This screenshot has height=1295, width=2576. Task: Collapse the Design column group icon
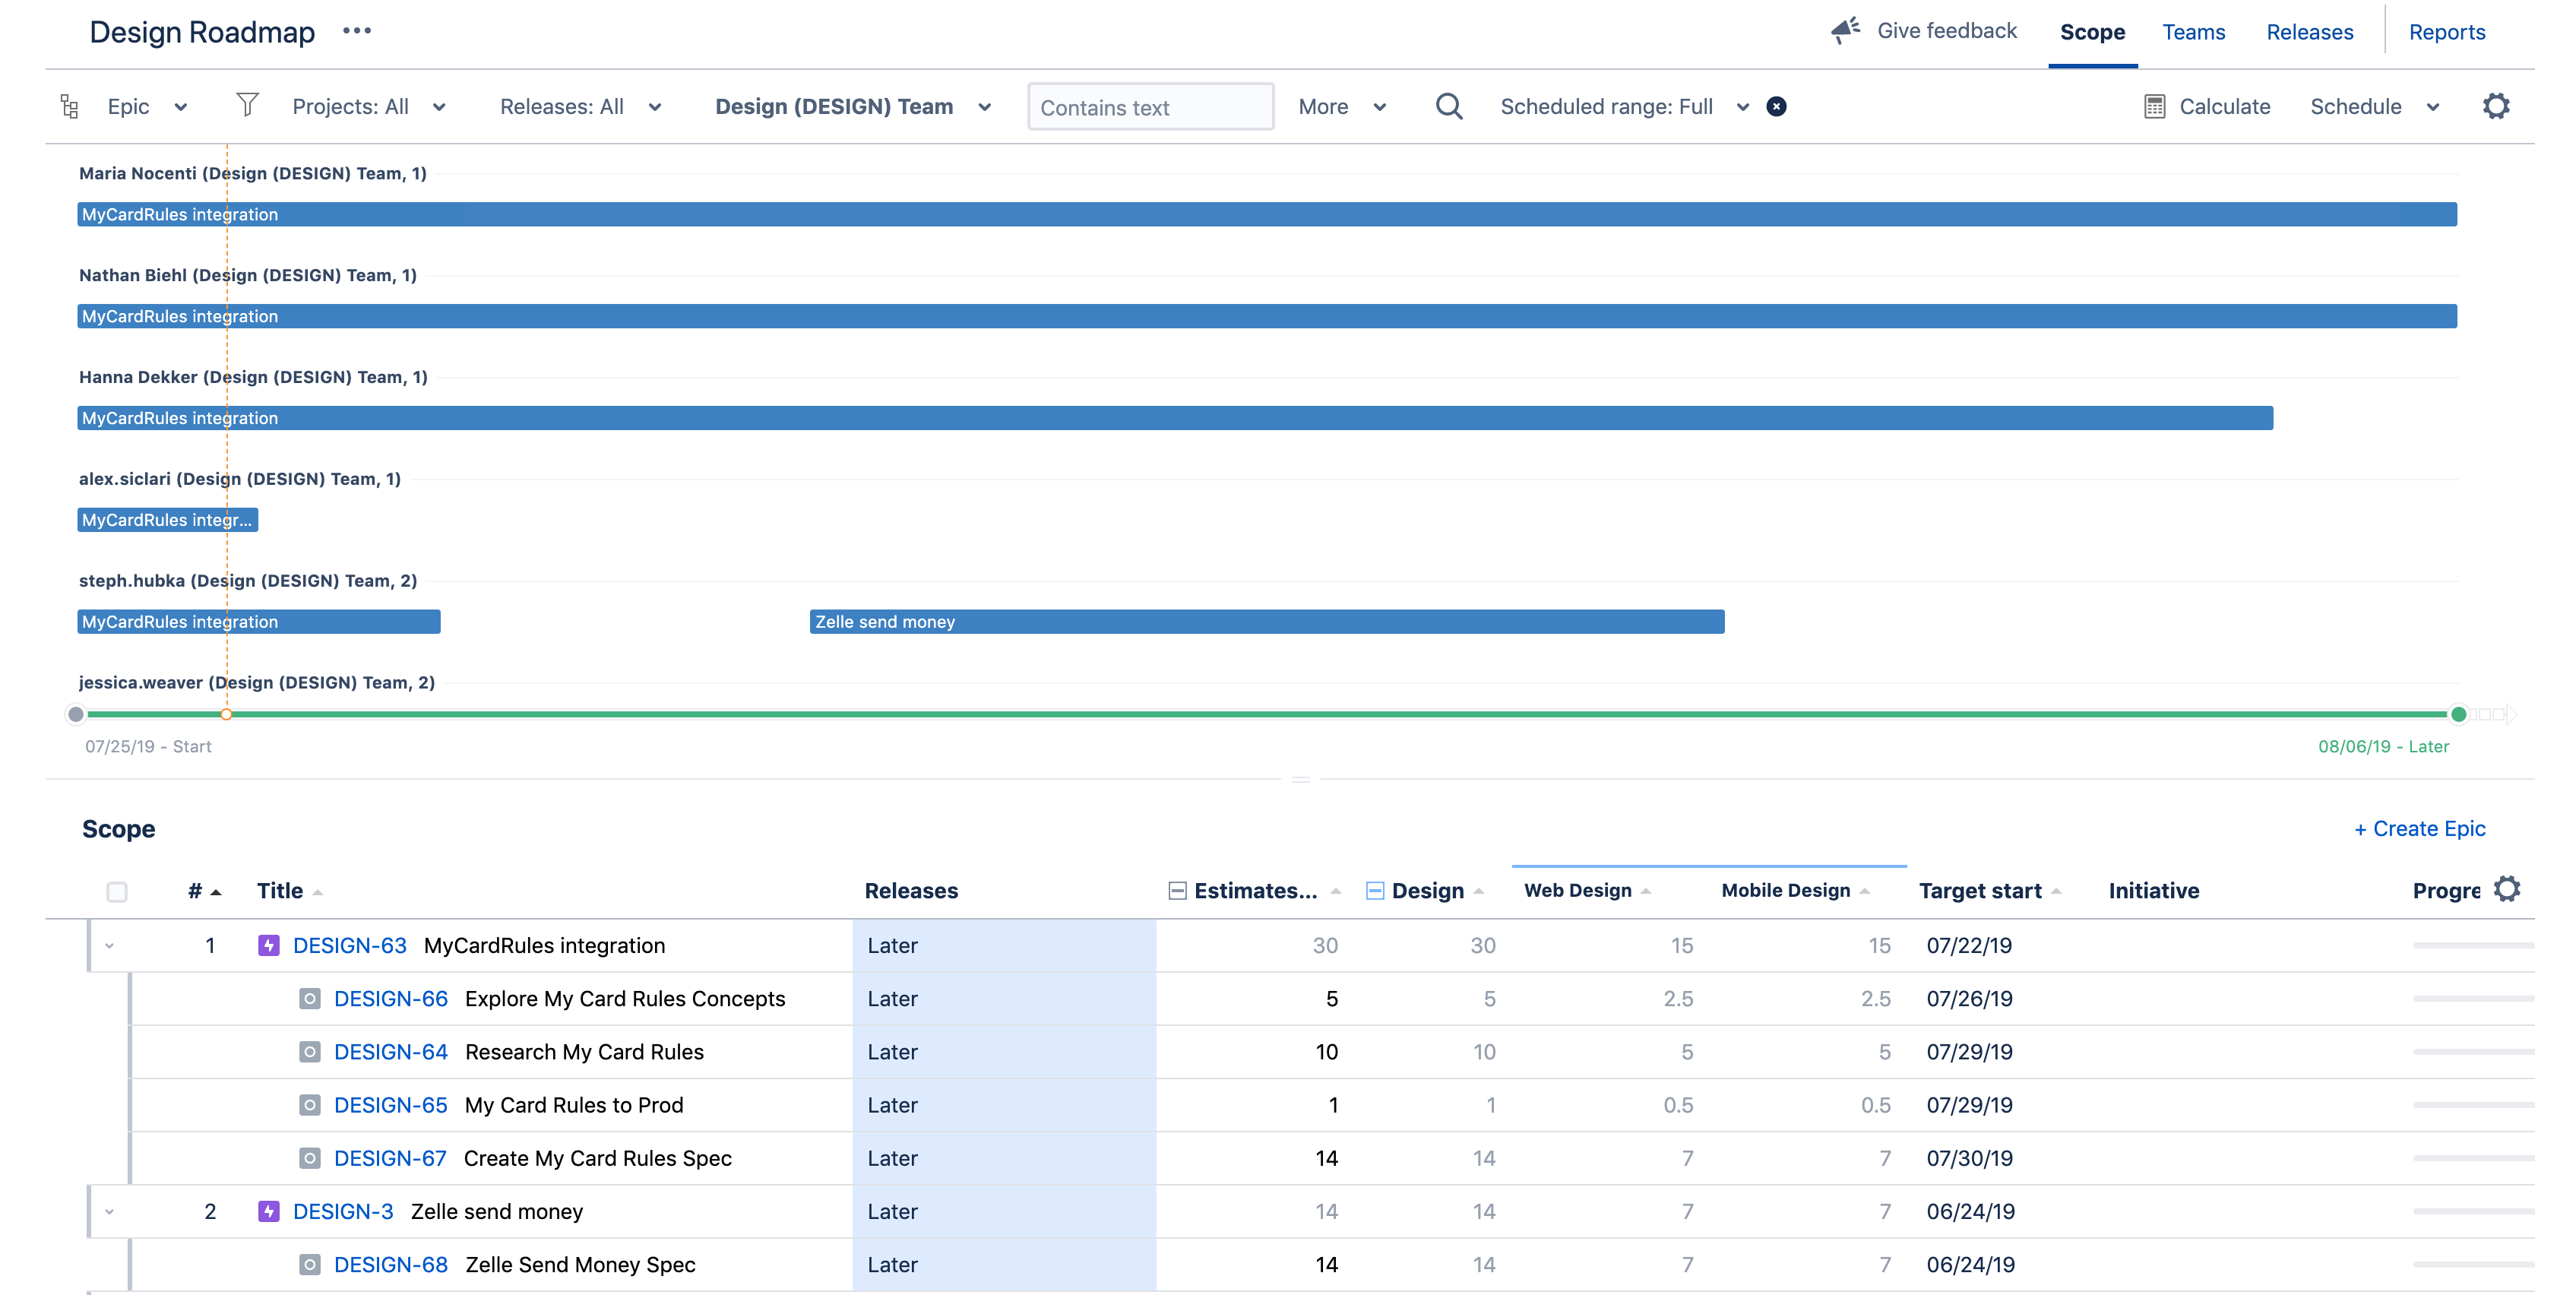point(1375,890)
